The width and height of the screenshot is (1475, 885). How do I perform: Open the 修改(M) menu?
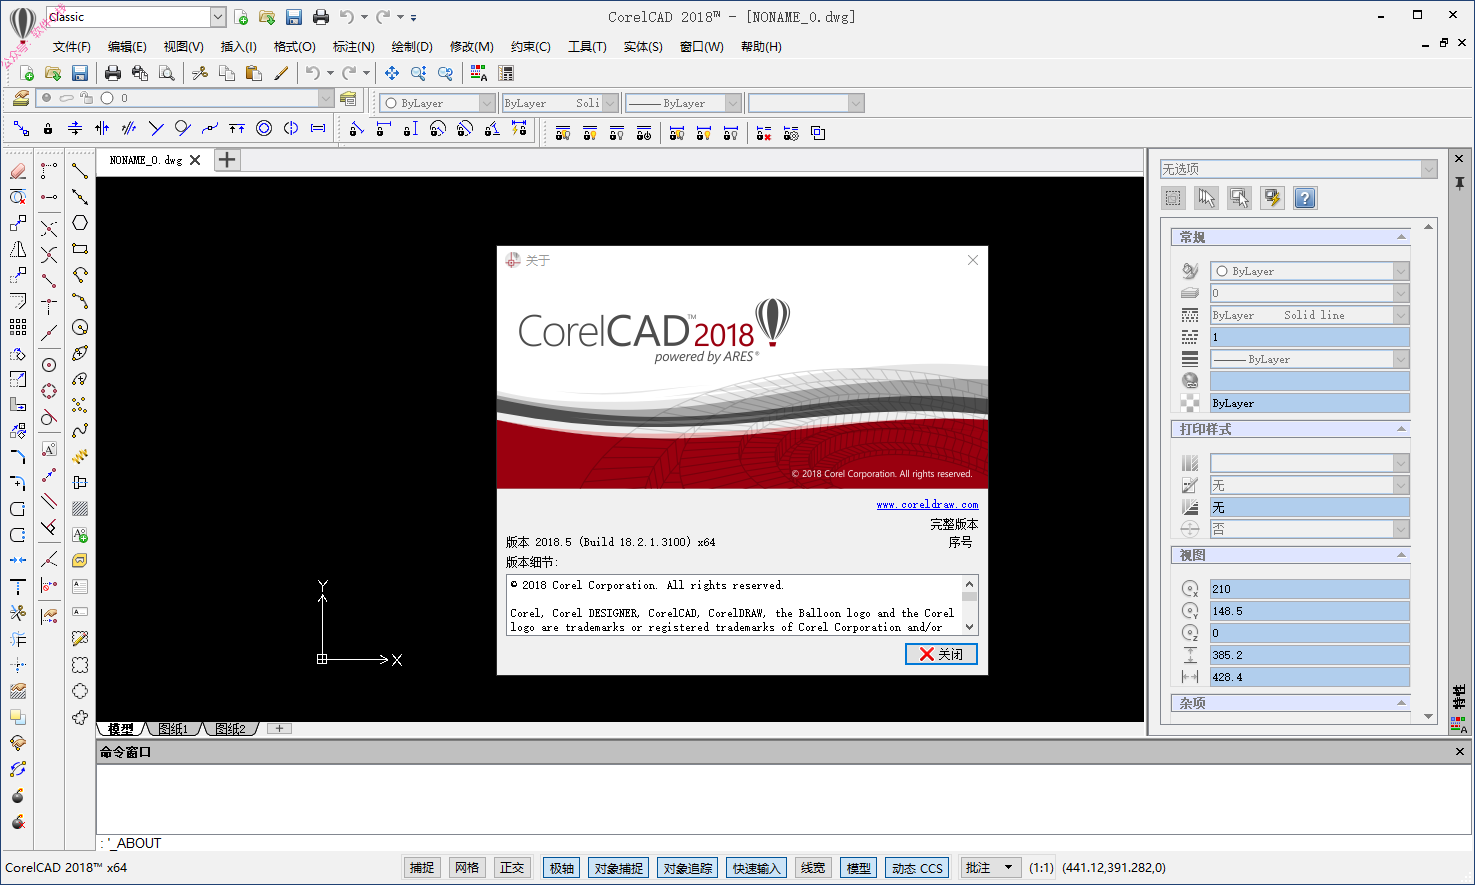pyautogui.click(x=472, y=47)
